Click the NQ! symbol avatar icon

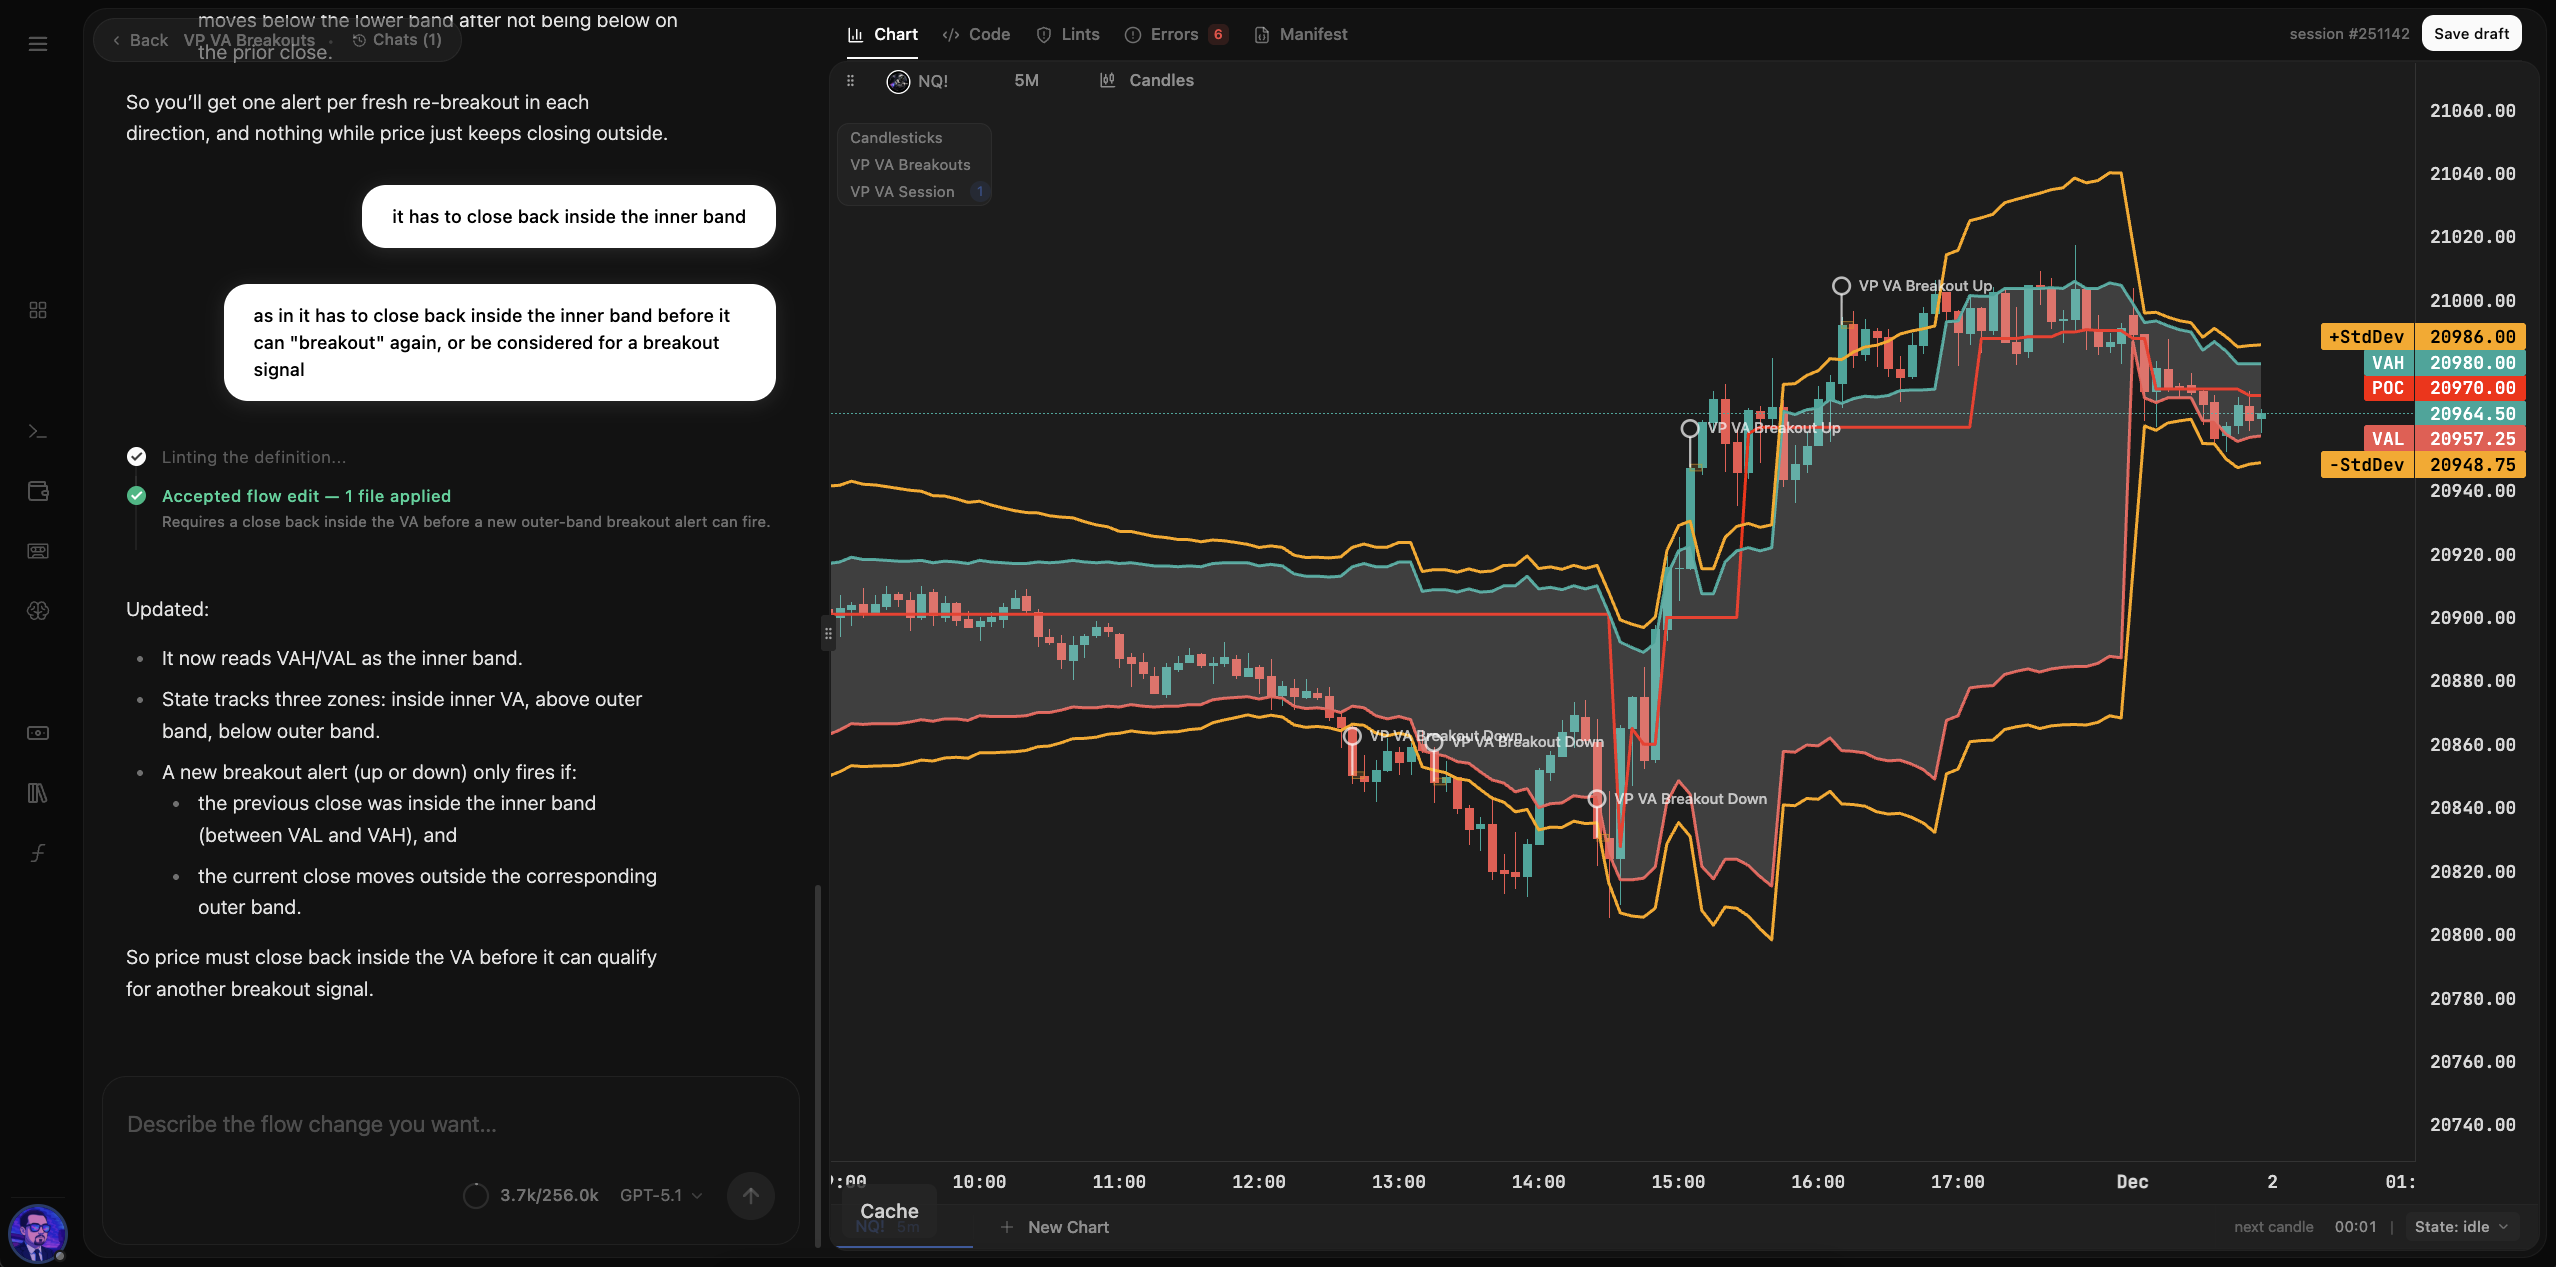898,81
